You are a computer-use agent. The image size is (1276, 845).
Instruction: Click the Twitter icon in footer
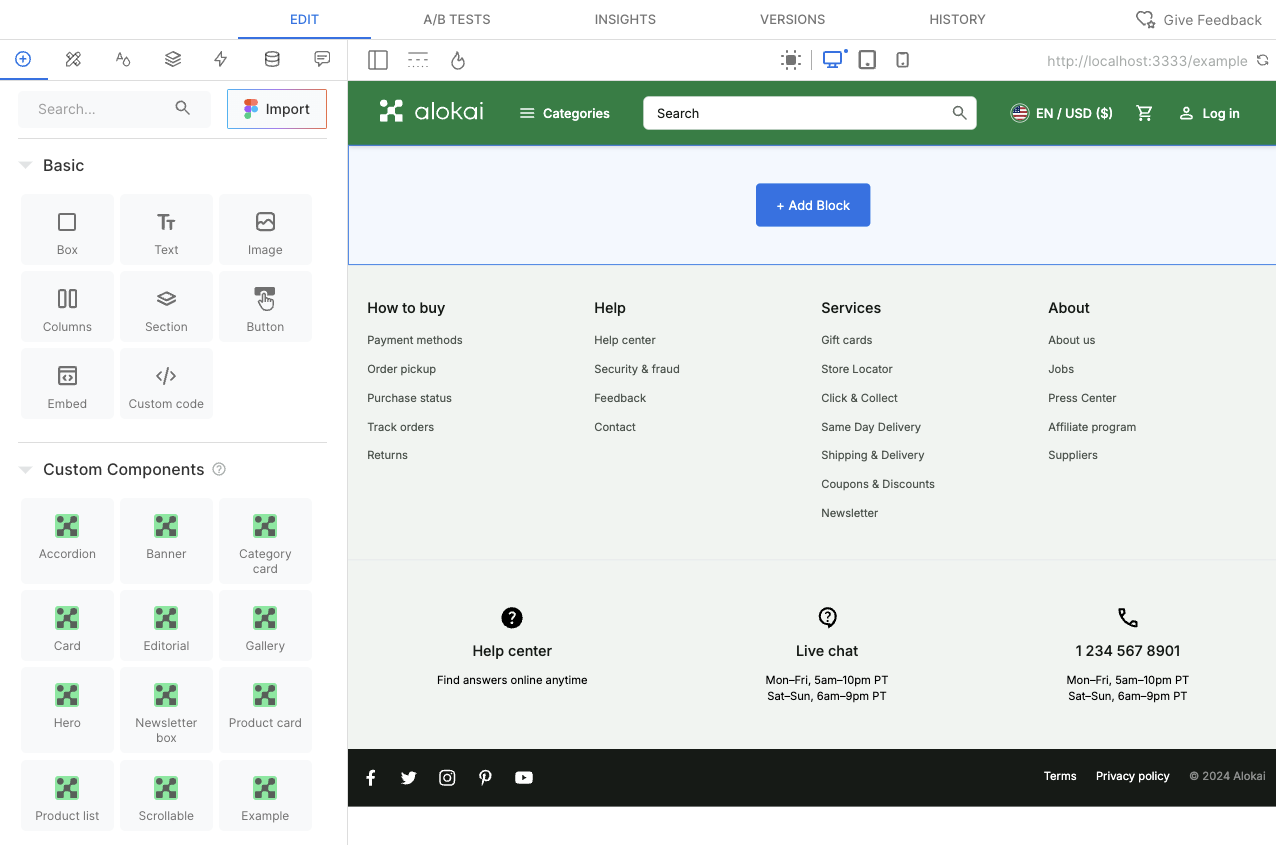point(409,777)
